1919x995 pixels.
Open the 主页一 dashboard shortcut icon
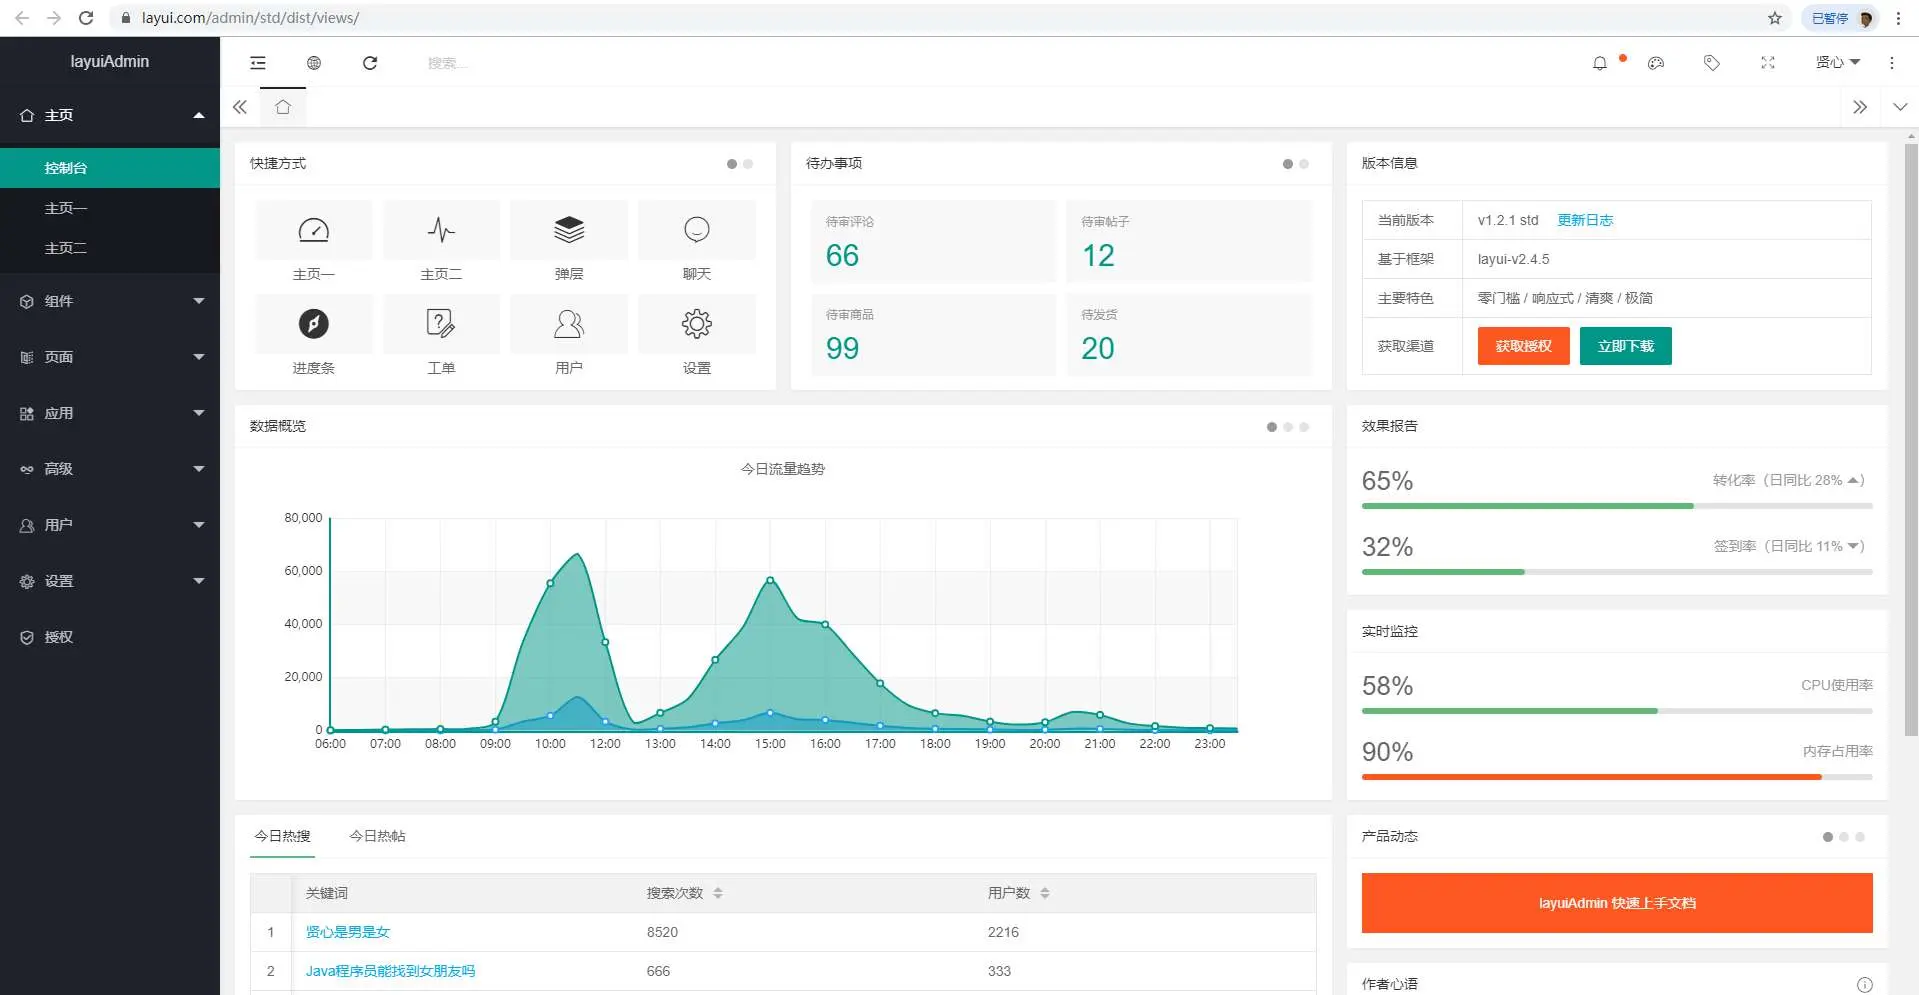click(x=314, y=230)
